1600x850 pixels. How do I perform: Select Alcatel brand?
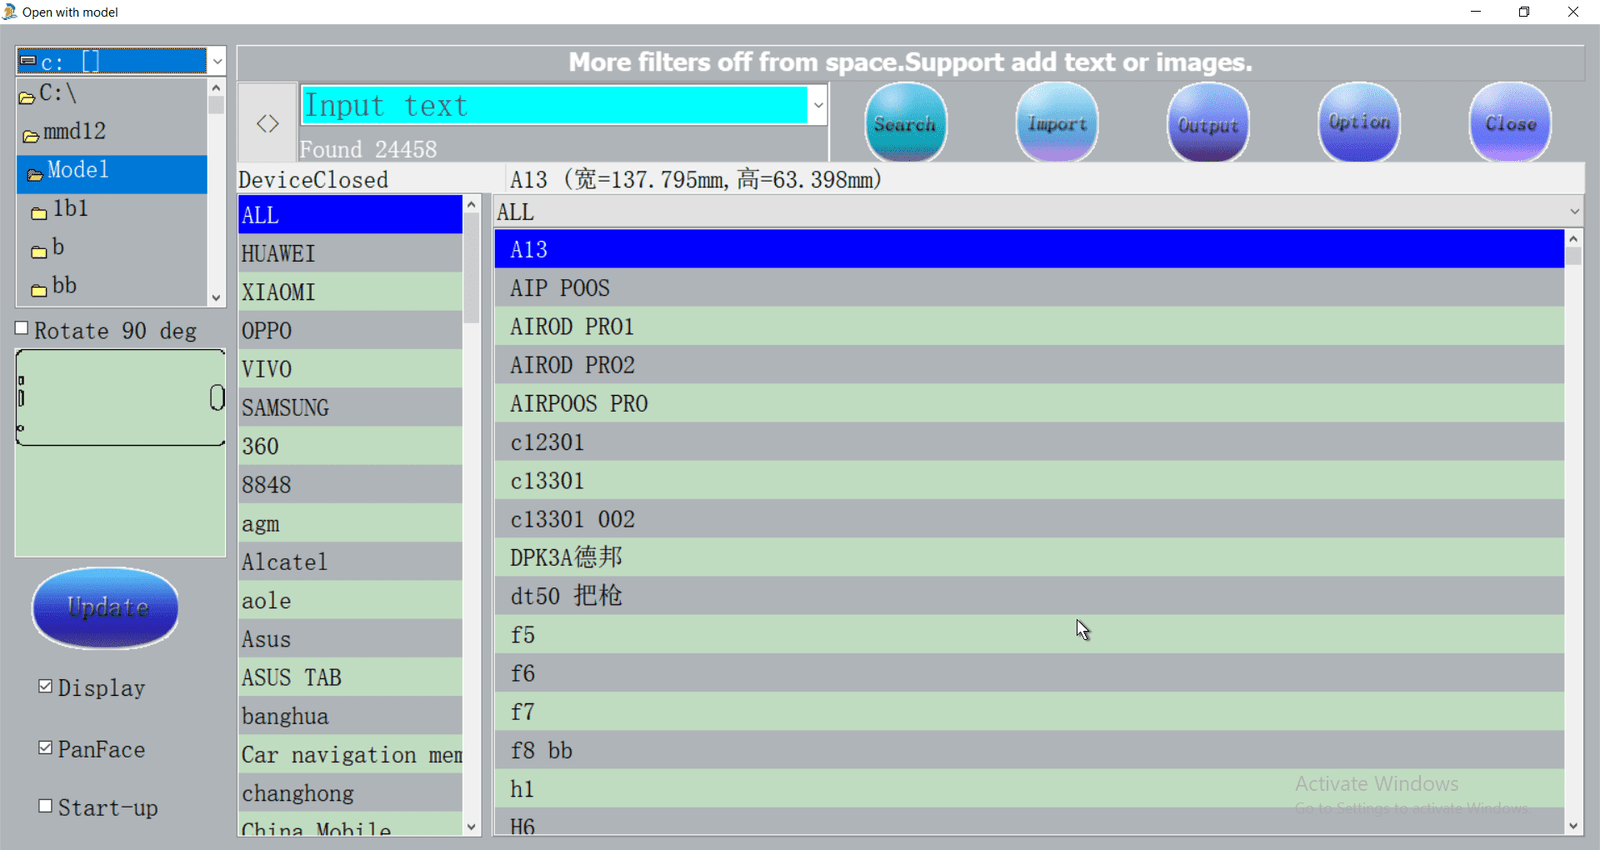350,562
